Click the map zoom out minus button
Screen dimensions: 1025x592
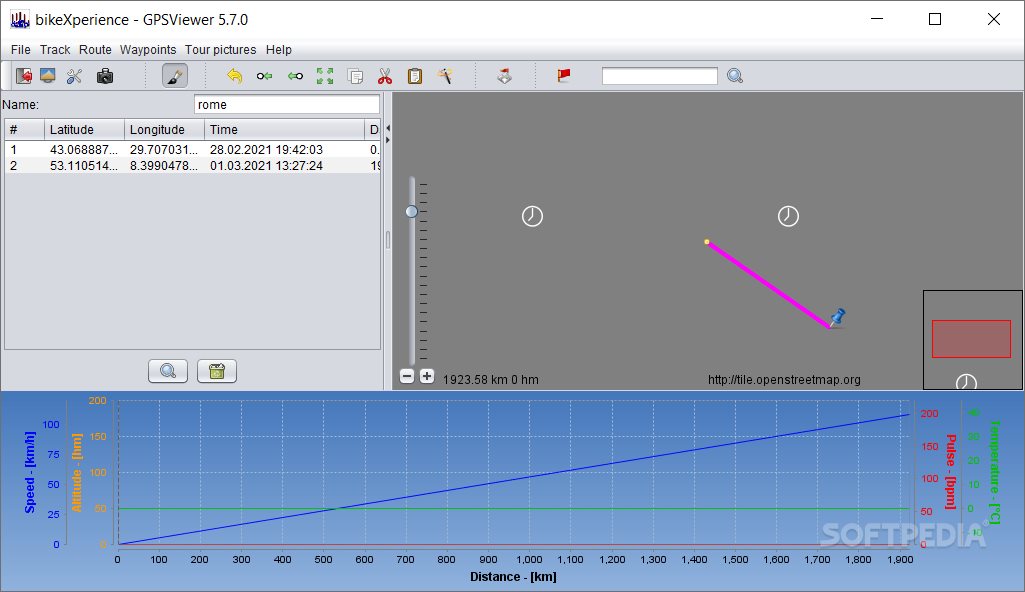407,376
